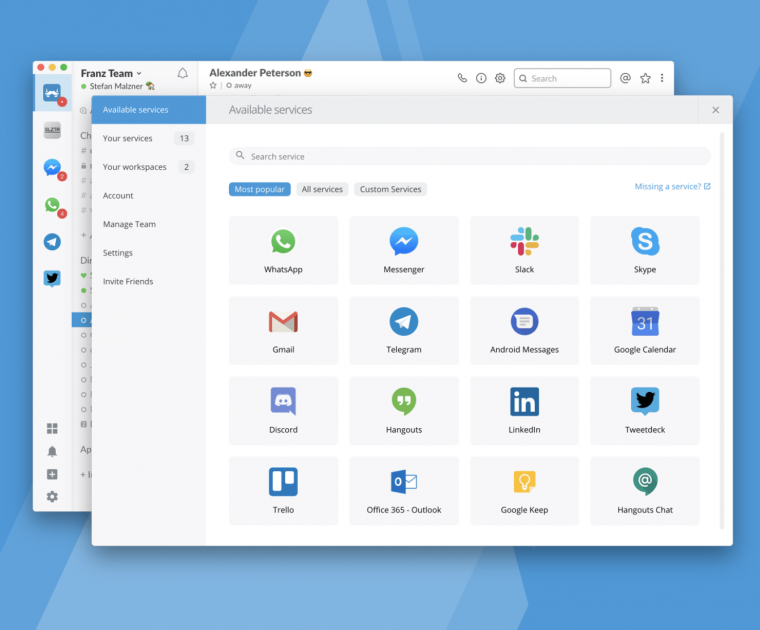The image size is (760, 630).
Task: Add the Messenger service
Action: click(404, 251)
